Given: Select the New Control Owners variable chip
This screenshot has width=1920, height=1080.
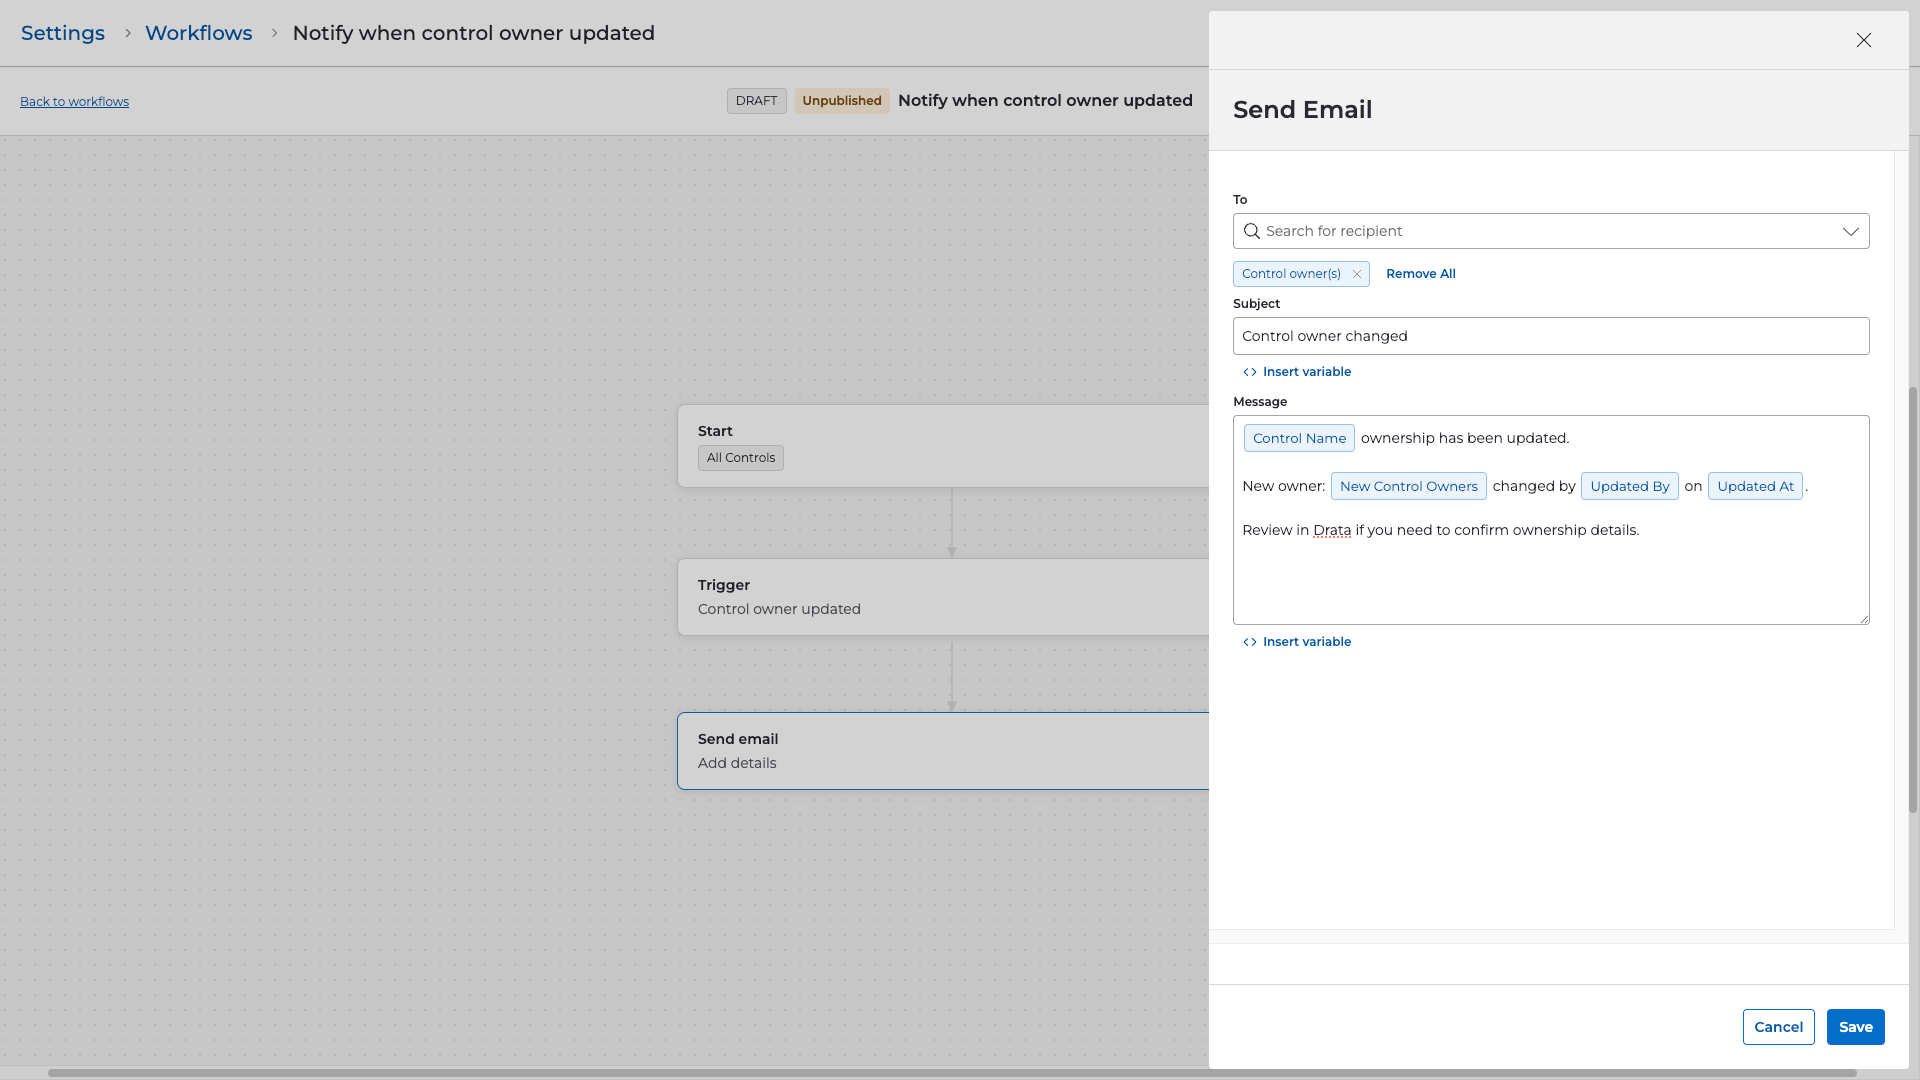Looking at the screenshot, I should 1408,486.
